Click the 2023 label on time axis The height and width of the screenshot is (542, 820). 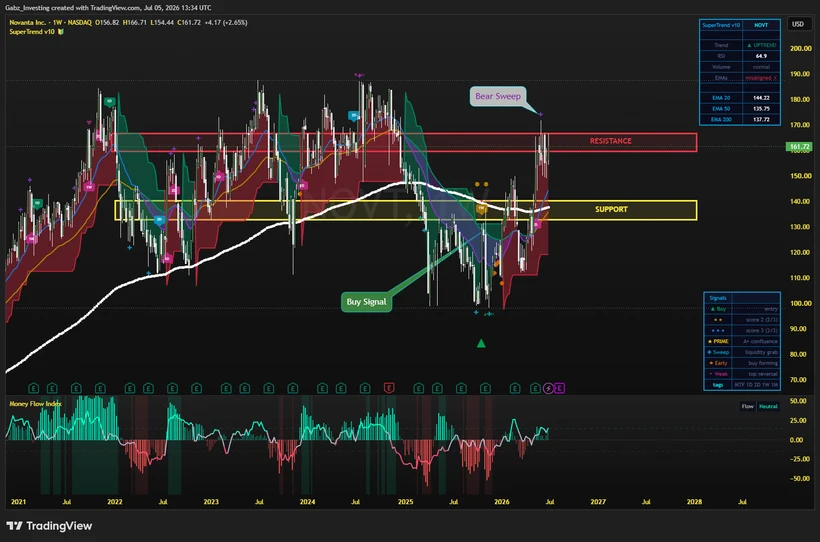tap(211, 502)
